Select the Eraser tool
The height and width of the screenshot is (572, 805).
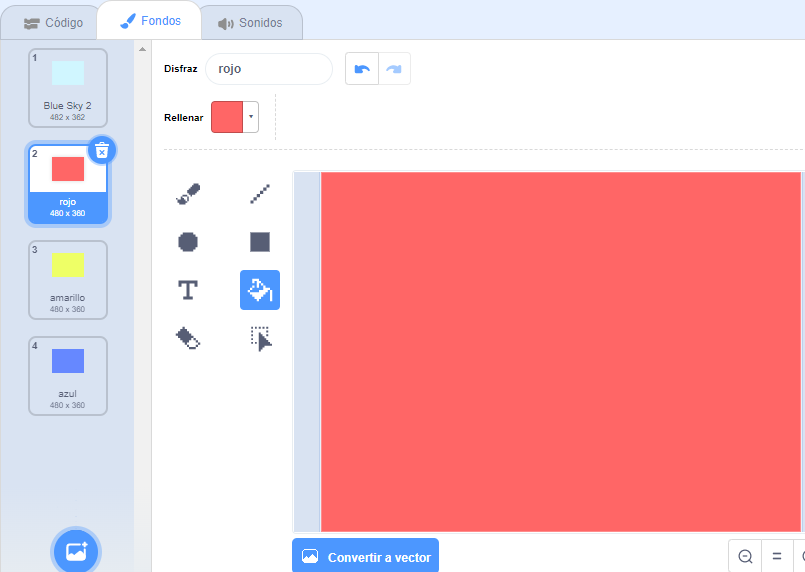[x=188, y=339]
